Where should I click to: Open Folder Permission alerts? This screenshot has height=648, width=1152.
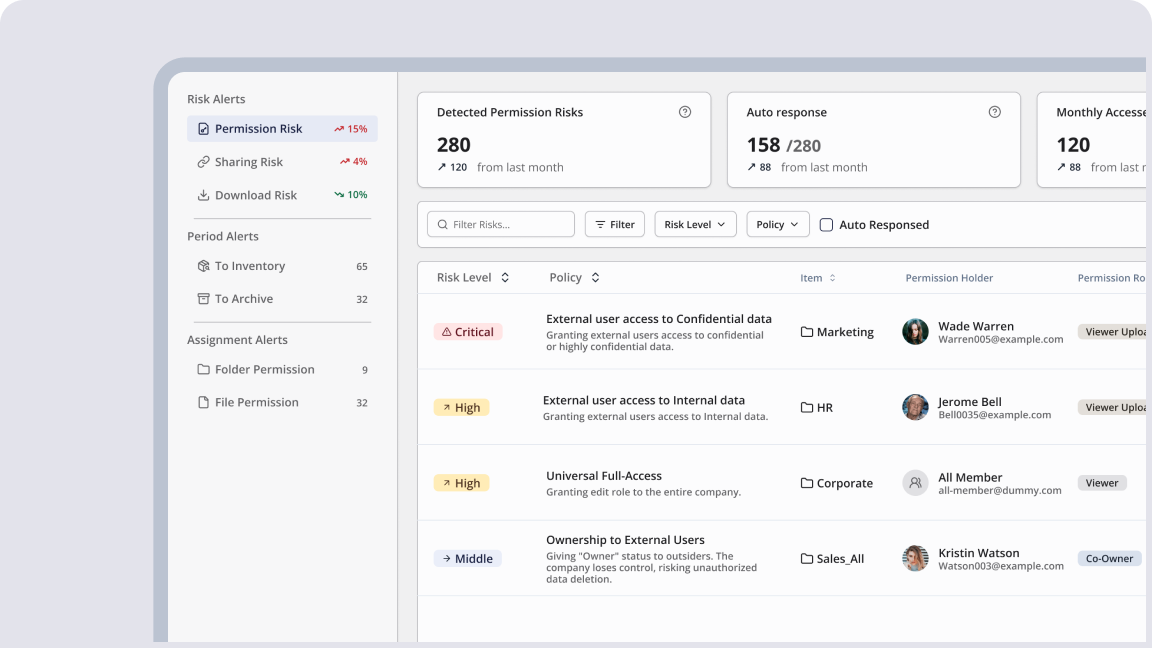tap(282, 370)
